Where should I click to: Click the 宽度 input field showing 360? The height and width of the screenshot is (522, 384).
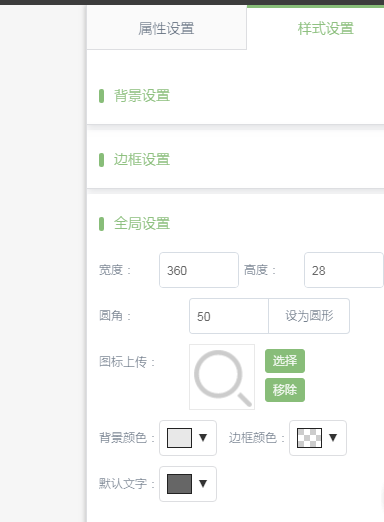coord(199,270)
